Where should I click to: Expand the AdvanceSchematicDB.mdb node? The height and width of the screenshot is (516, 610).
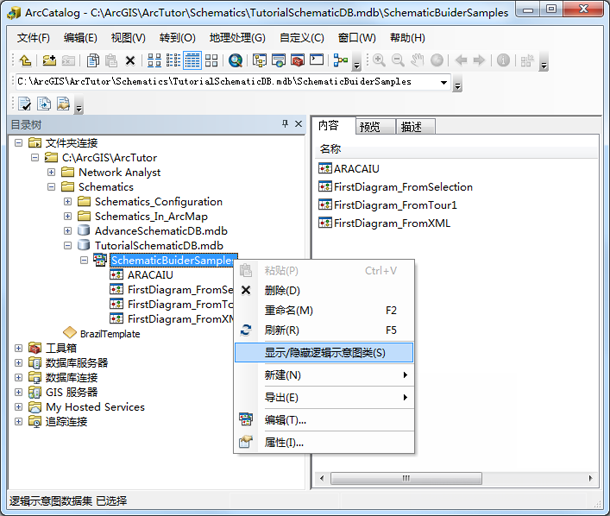pyautogui.click(x=68, y=231)
